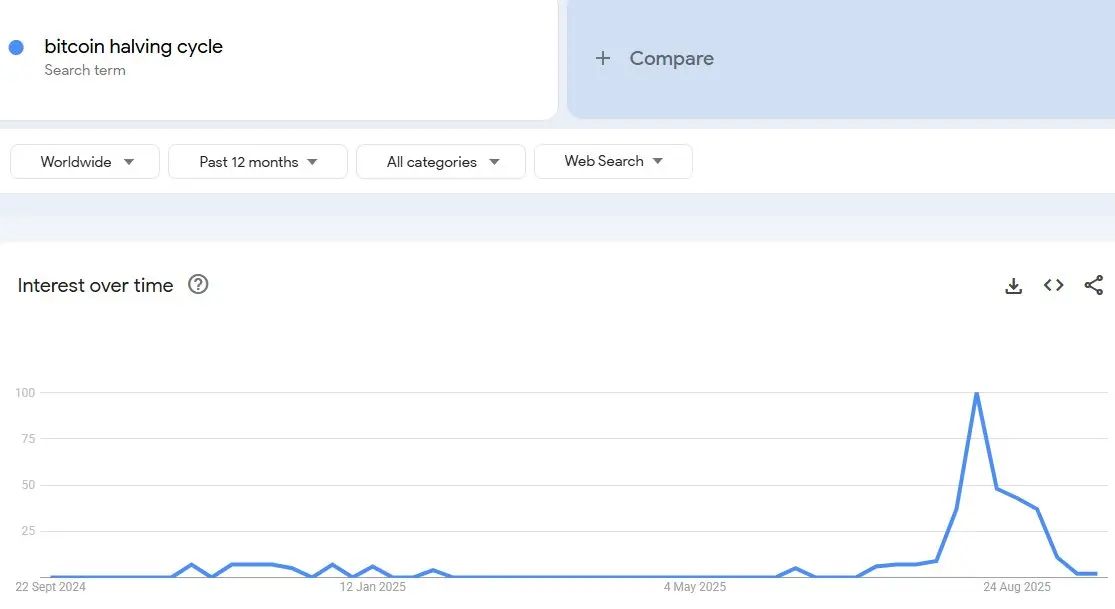Edit the bitcoin halving cycle search term
The width and height of the screenshot is (1115, 609).
(133, 47)
